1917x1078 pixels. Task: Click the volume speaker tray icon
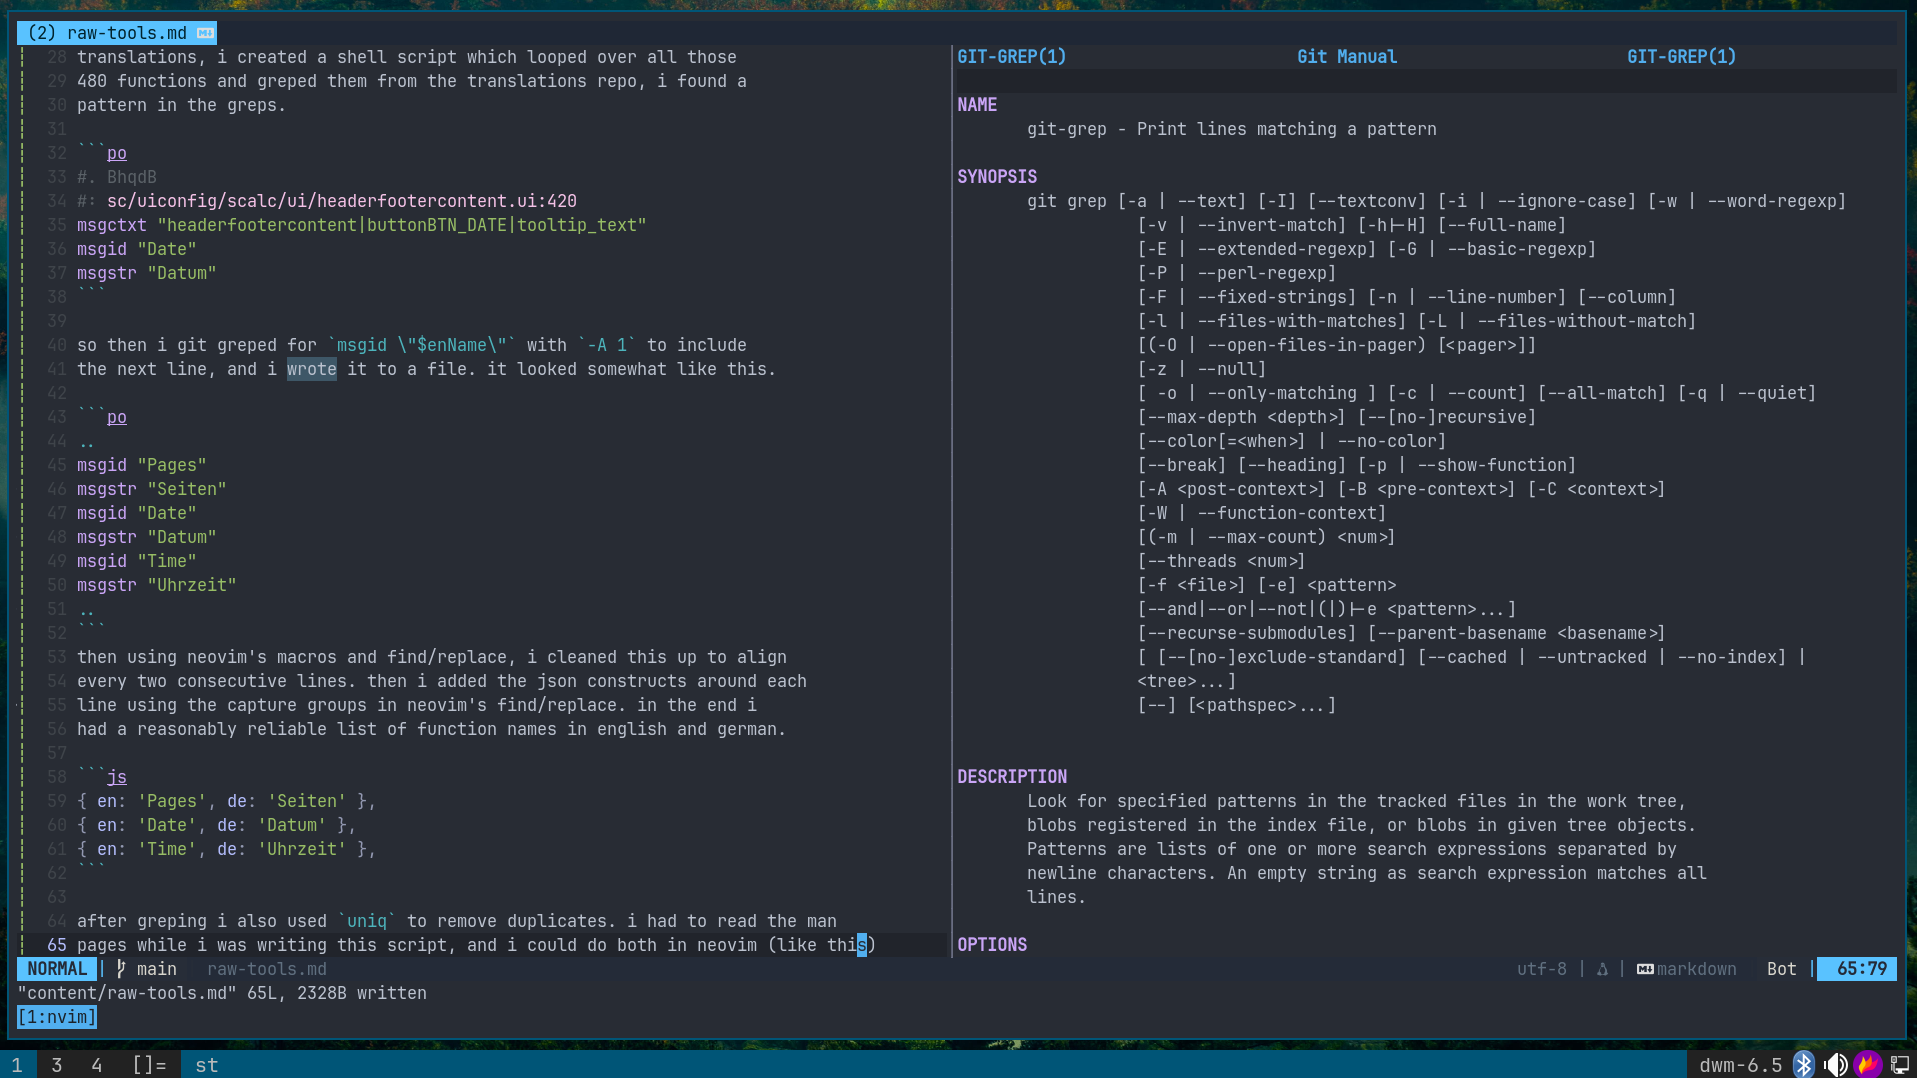tap(1835, 1064)
